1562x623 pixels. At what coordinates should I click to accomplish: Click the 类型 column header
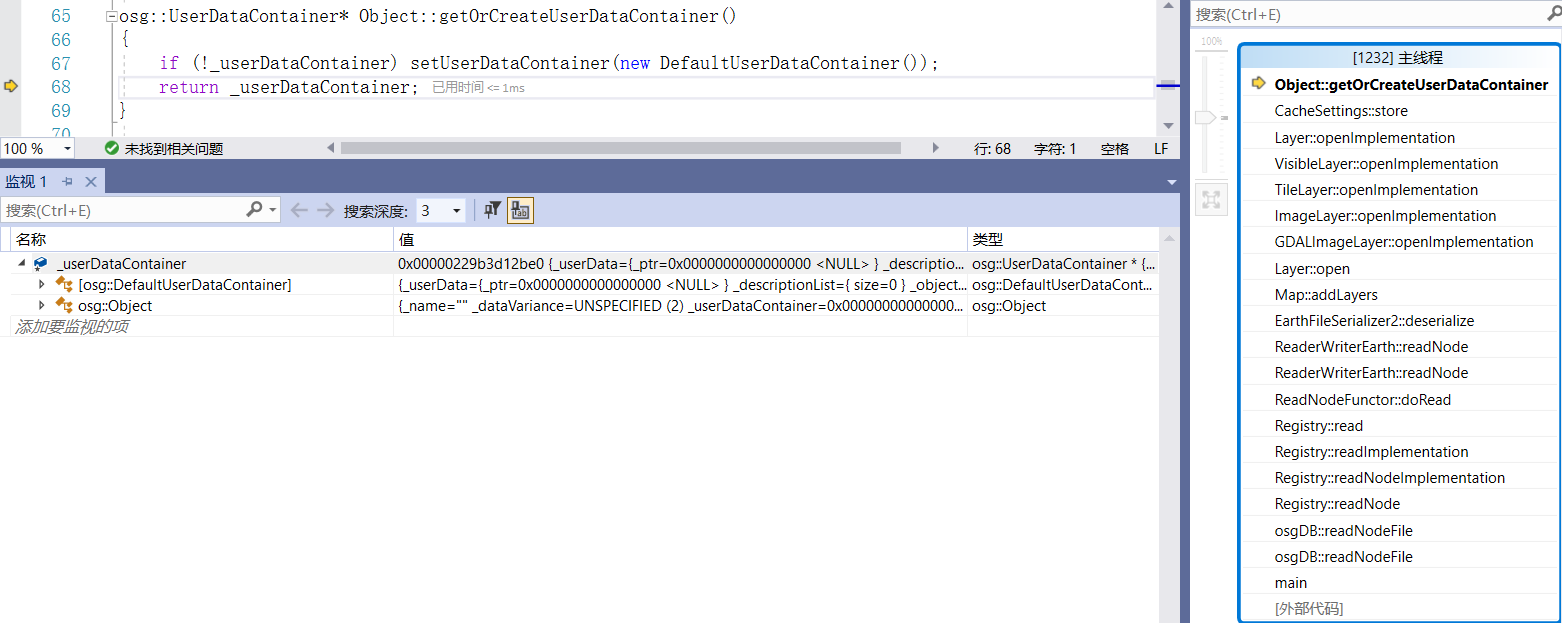click(1063, 240)
